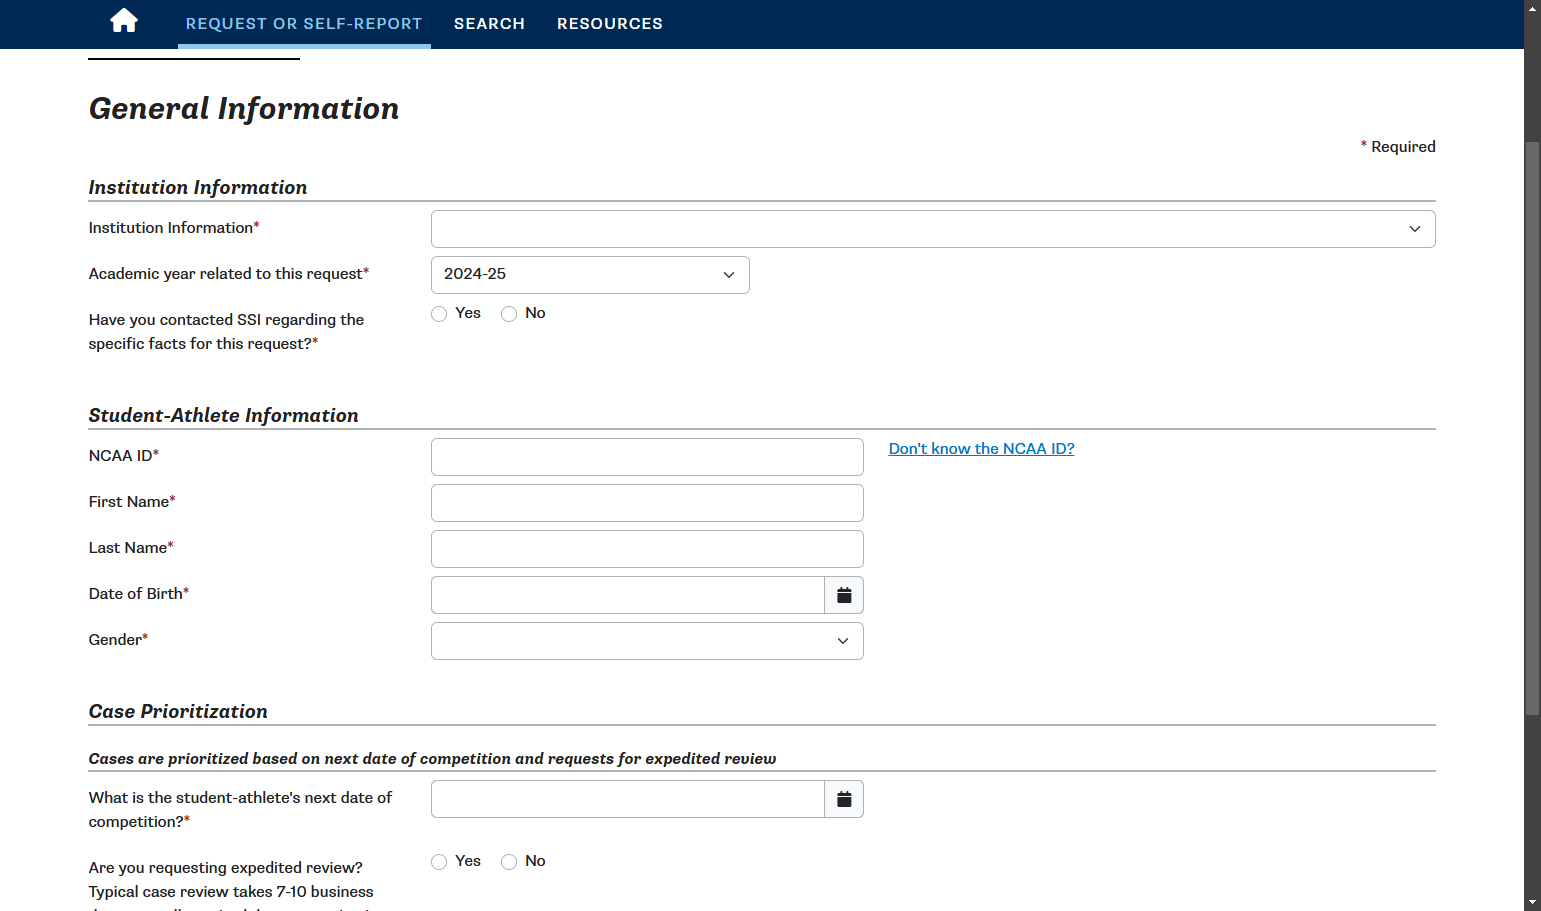
Task: Click the vertical page scrollbar thumb
Action: pyautogui.click(x=1532, y=428)
